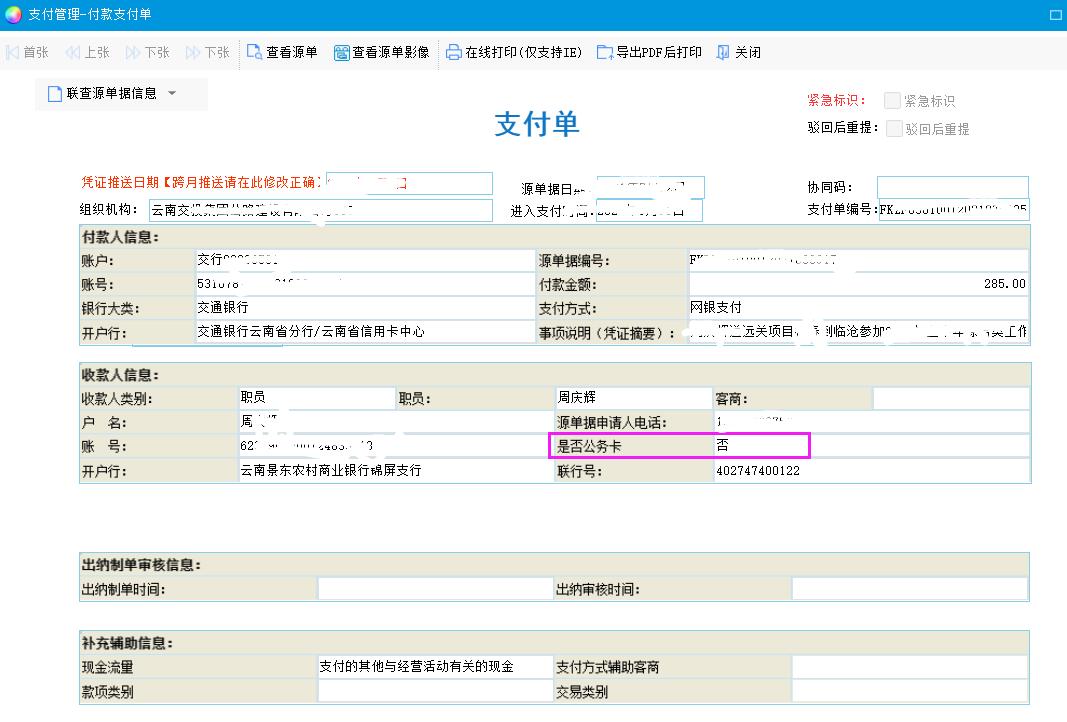This screenshot has width=1067, height=722.
Task: Click 在线打印(仅支持IE) print icon
Action: (454, 52)
